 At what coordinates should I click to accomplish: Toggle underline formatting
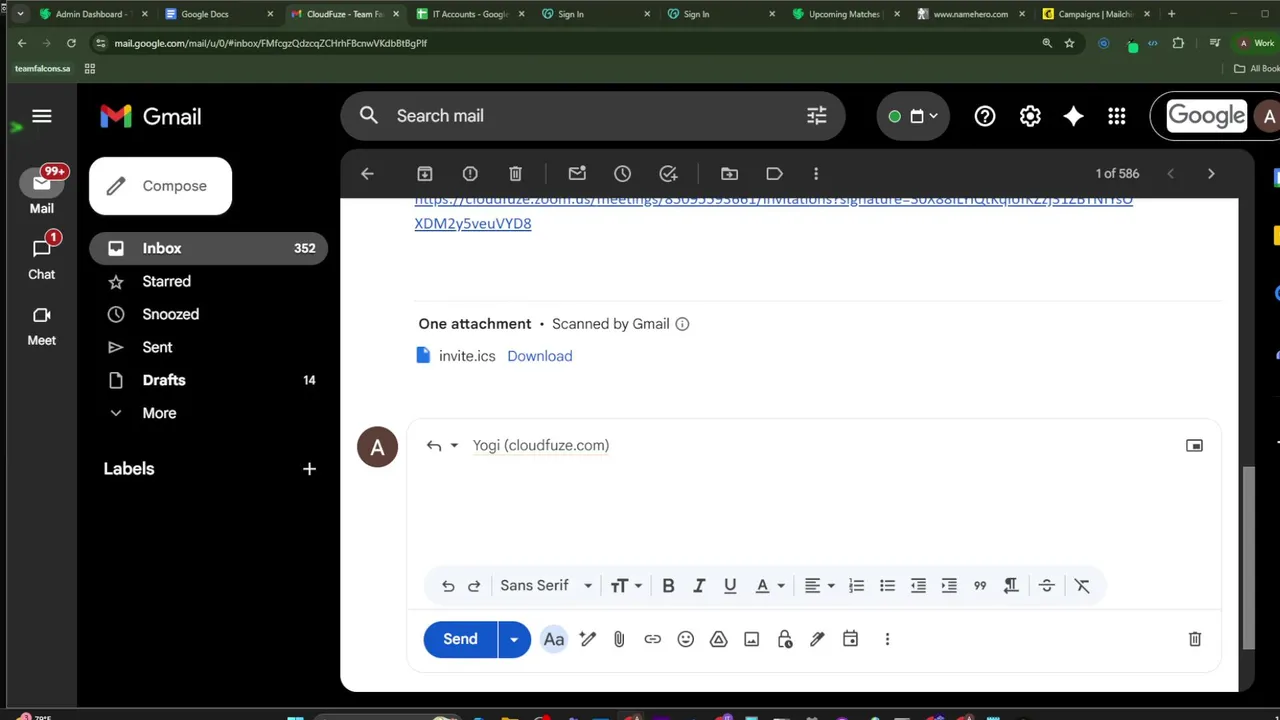[x=730, y=586]
